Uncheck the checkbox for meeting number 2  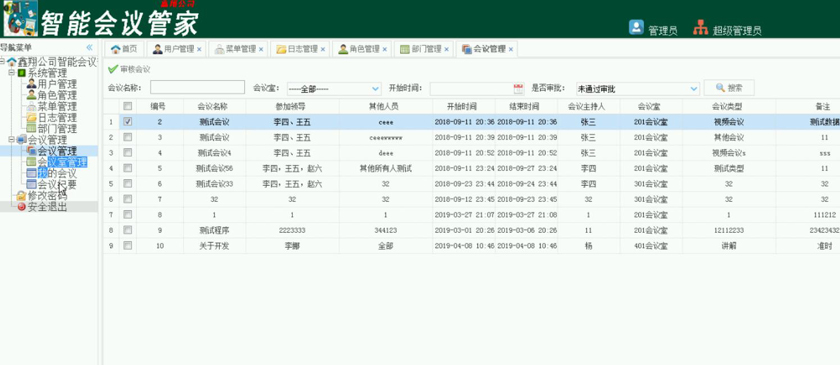tap(128, 122)
